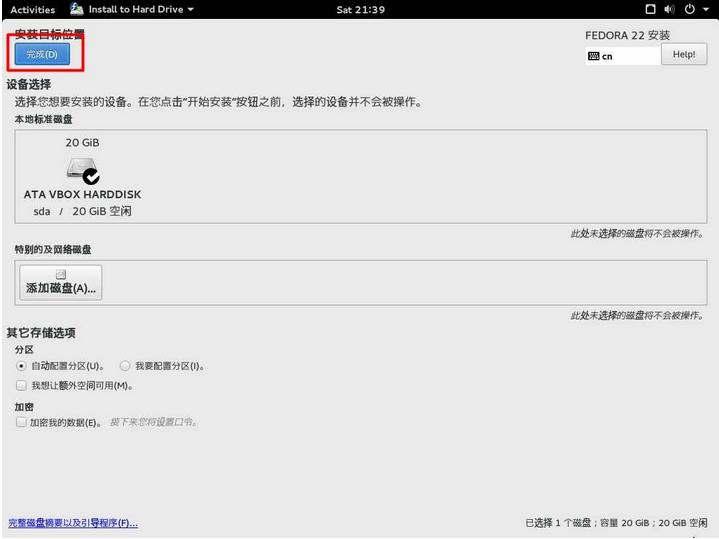
Task: Expand the system menu arrow in top bar
Action: pyautogui.click(x=706, y=9)
